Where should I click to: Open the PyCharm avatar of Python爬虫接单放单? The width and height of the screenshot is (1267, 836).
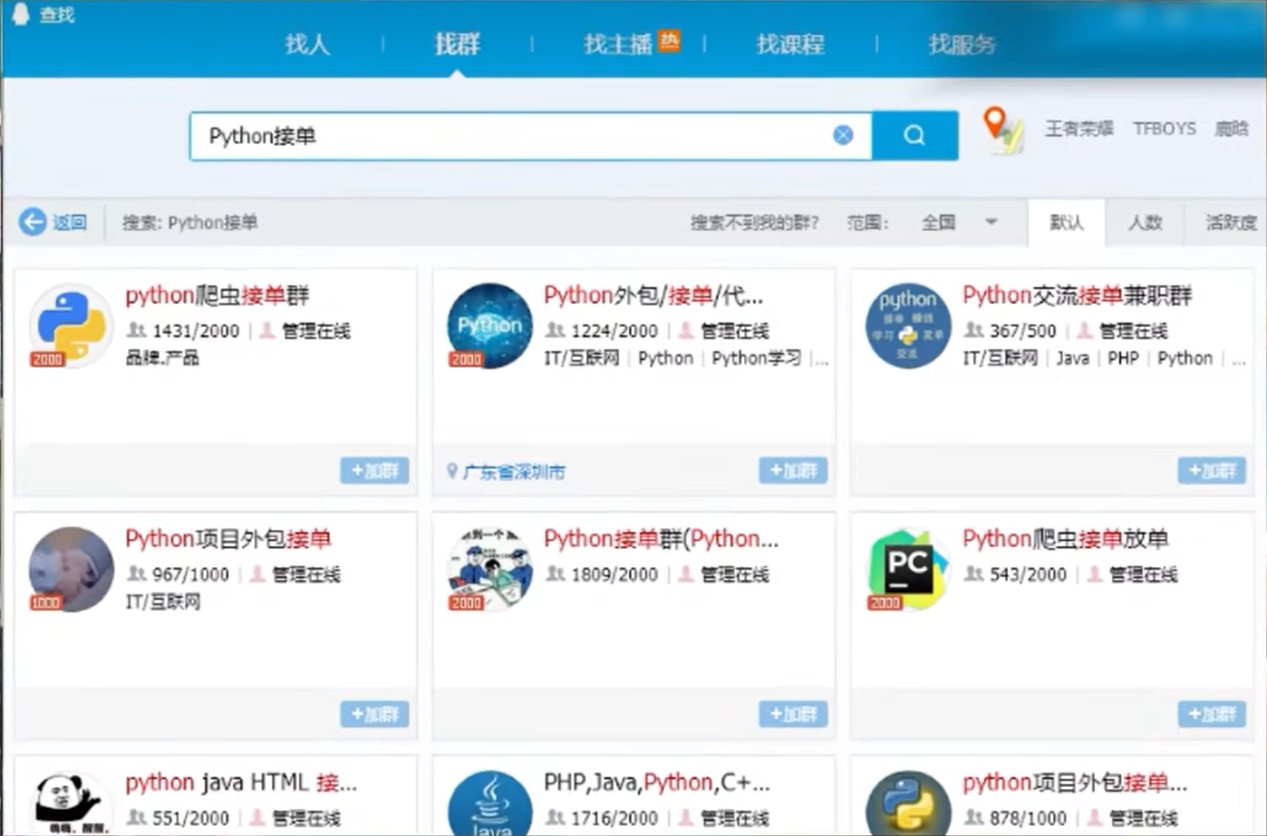(x=908, y=569)
